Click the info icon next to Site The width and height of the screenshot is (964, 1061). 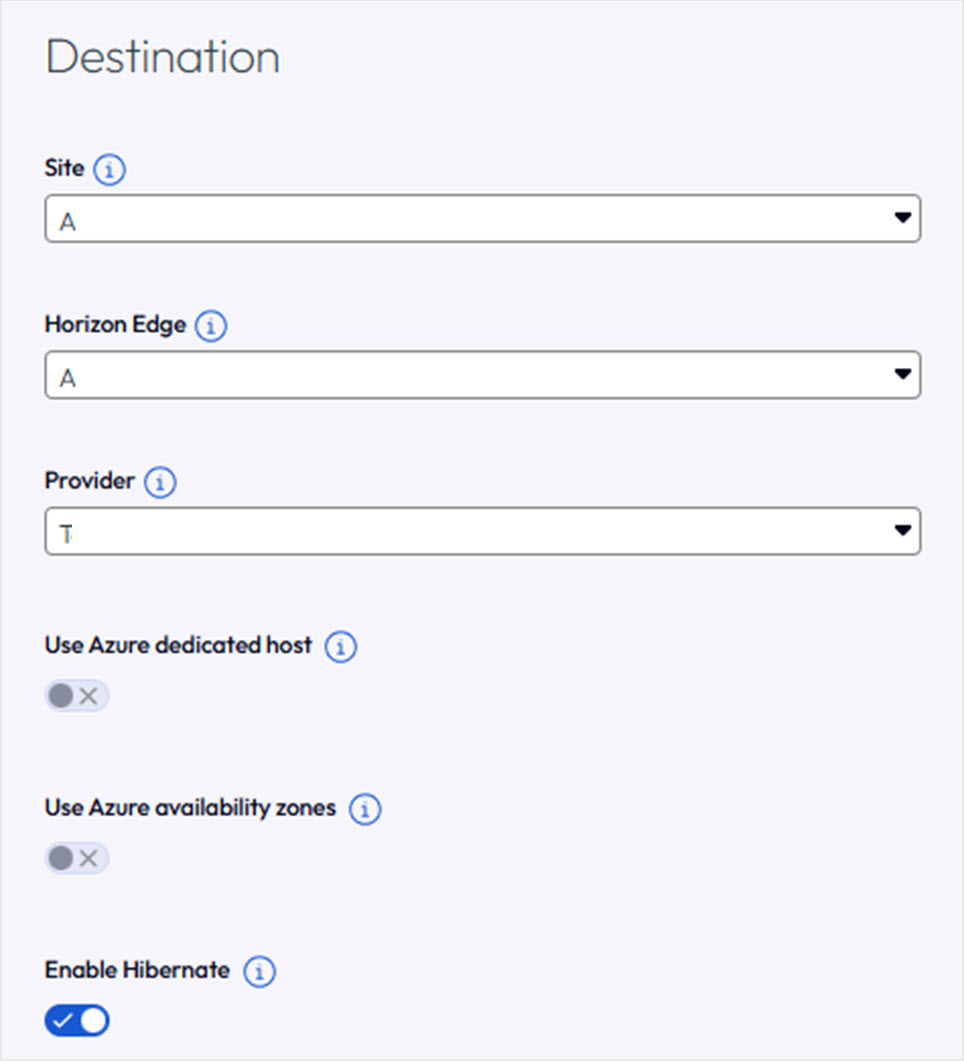click(x=109, y=169)
